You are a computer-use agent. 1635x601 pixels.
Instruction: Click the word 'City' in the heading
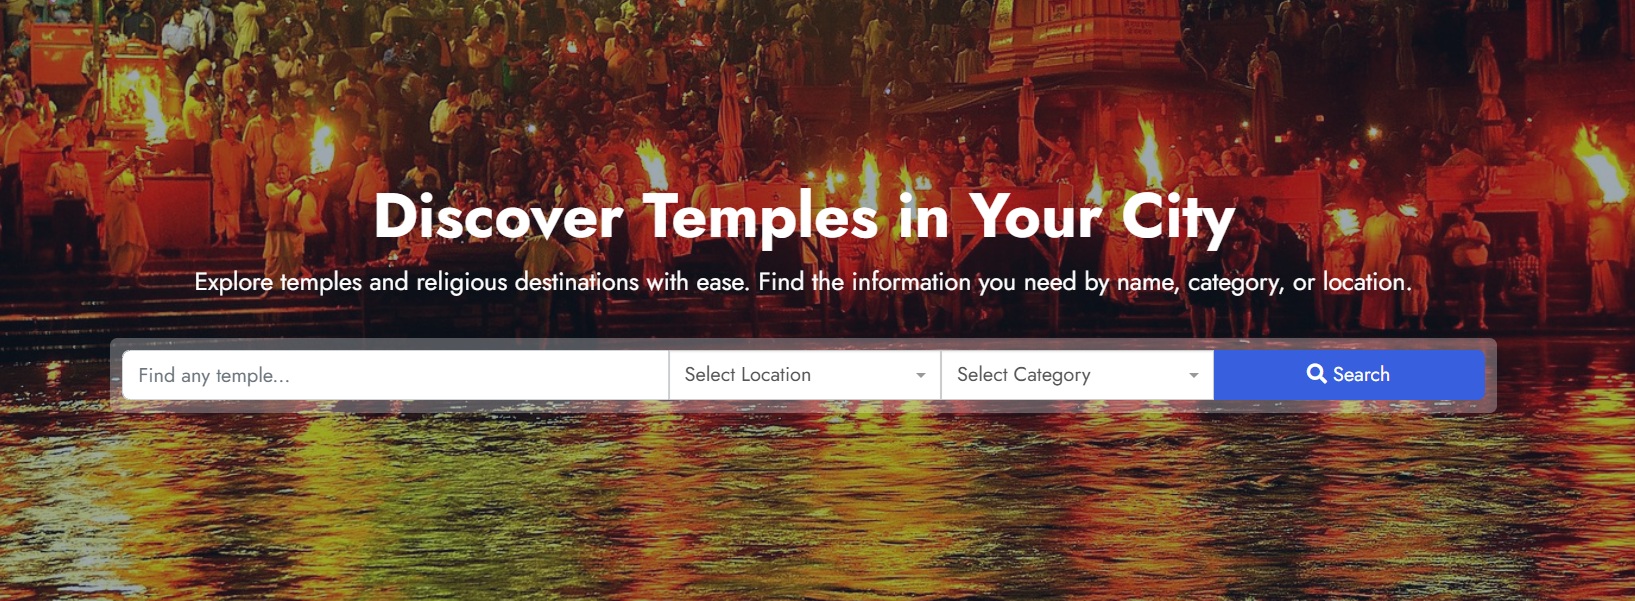(x=1178, y=217)
